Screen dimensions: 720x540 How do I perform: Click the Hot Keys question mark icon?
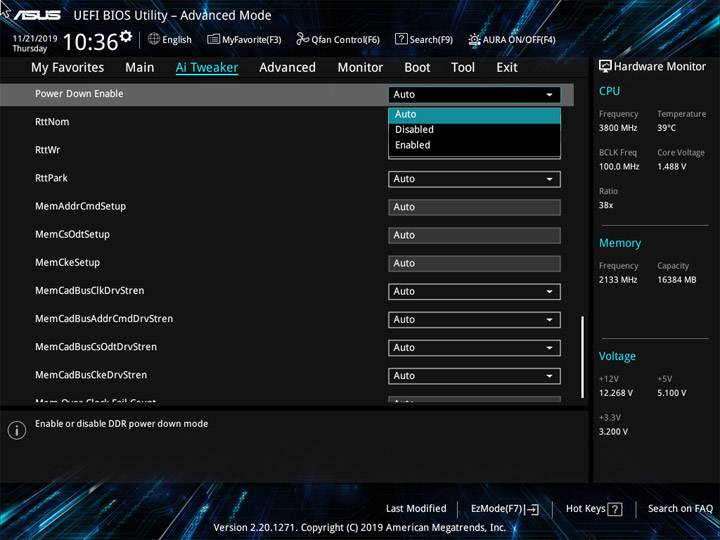pyautogui.click(x=615, y=509)
